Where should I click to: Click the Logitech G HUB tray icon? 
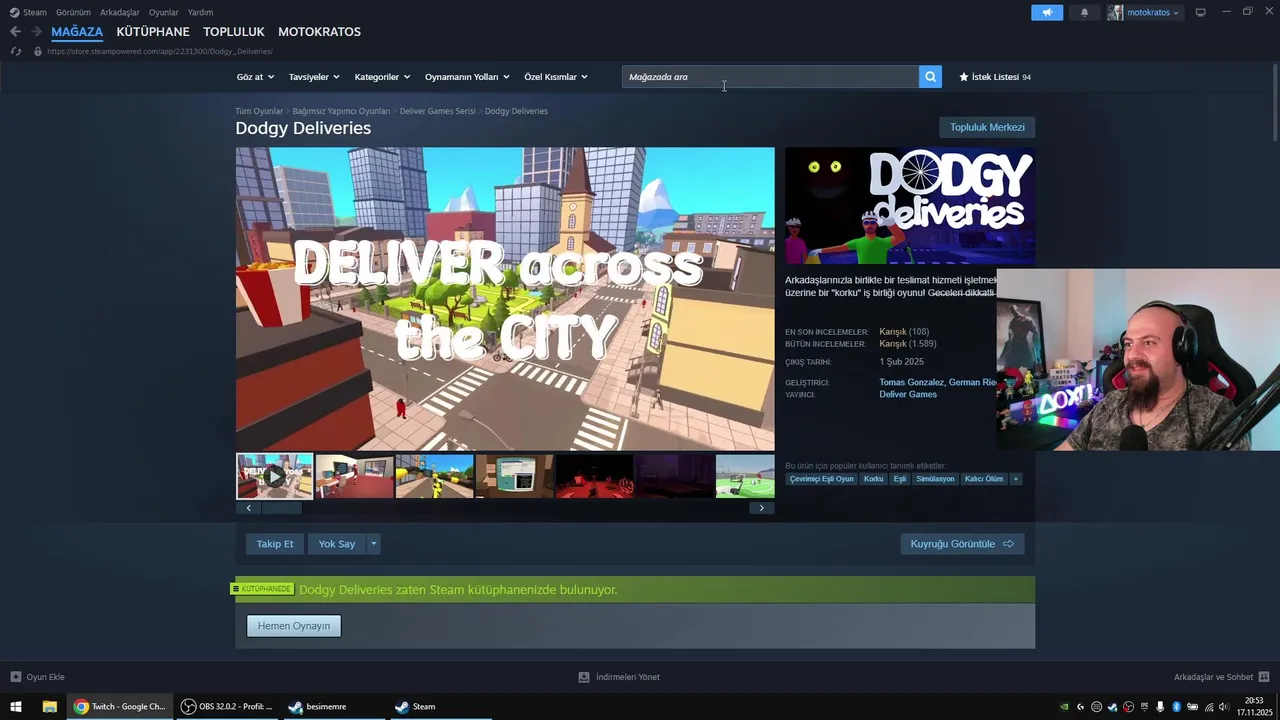1080,707
